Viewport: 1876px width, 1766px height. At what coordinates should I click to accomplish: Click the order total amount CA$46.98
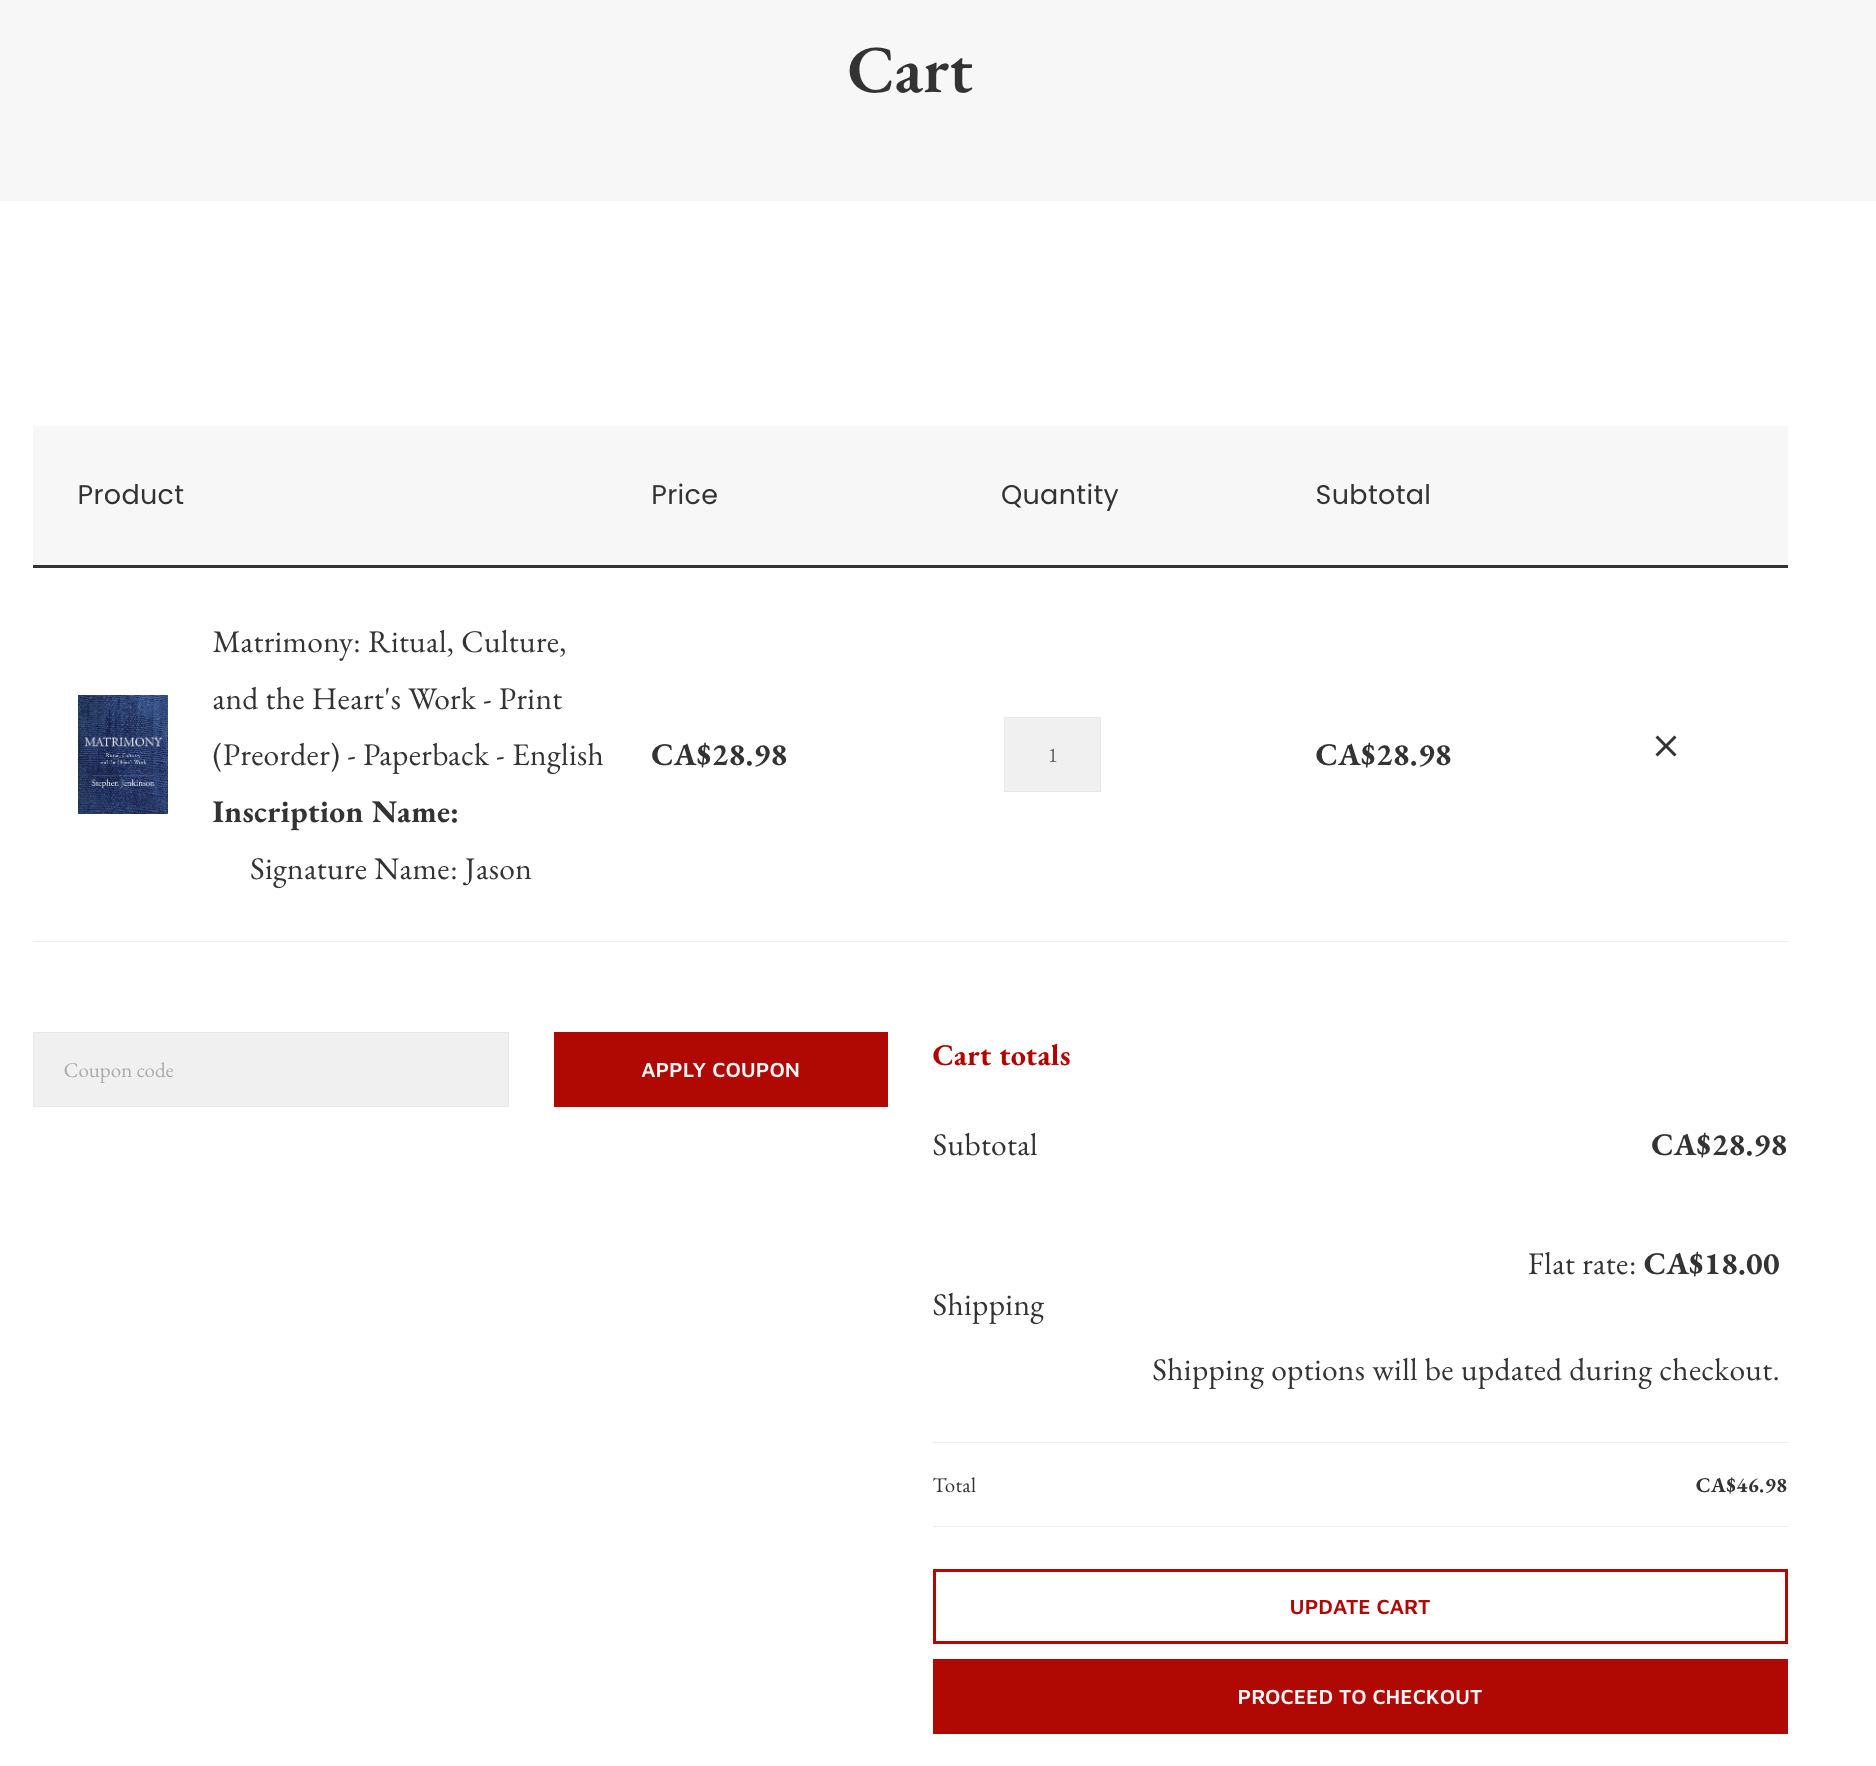1740,1485
